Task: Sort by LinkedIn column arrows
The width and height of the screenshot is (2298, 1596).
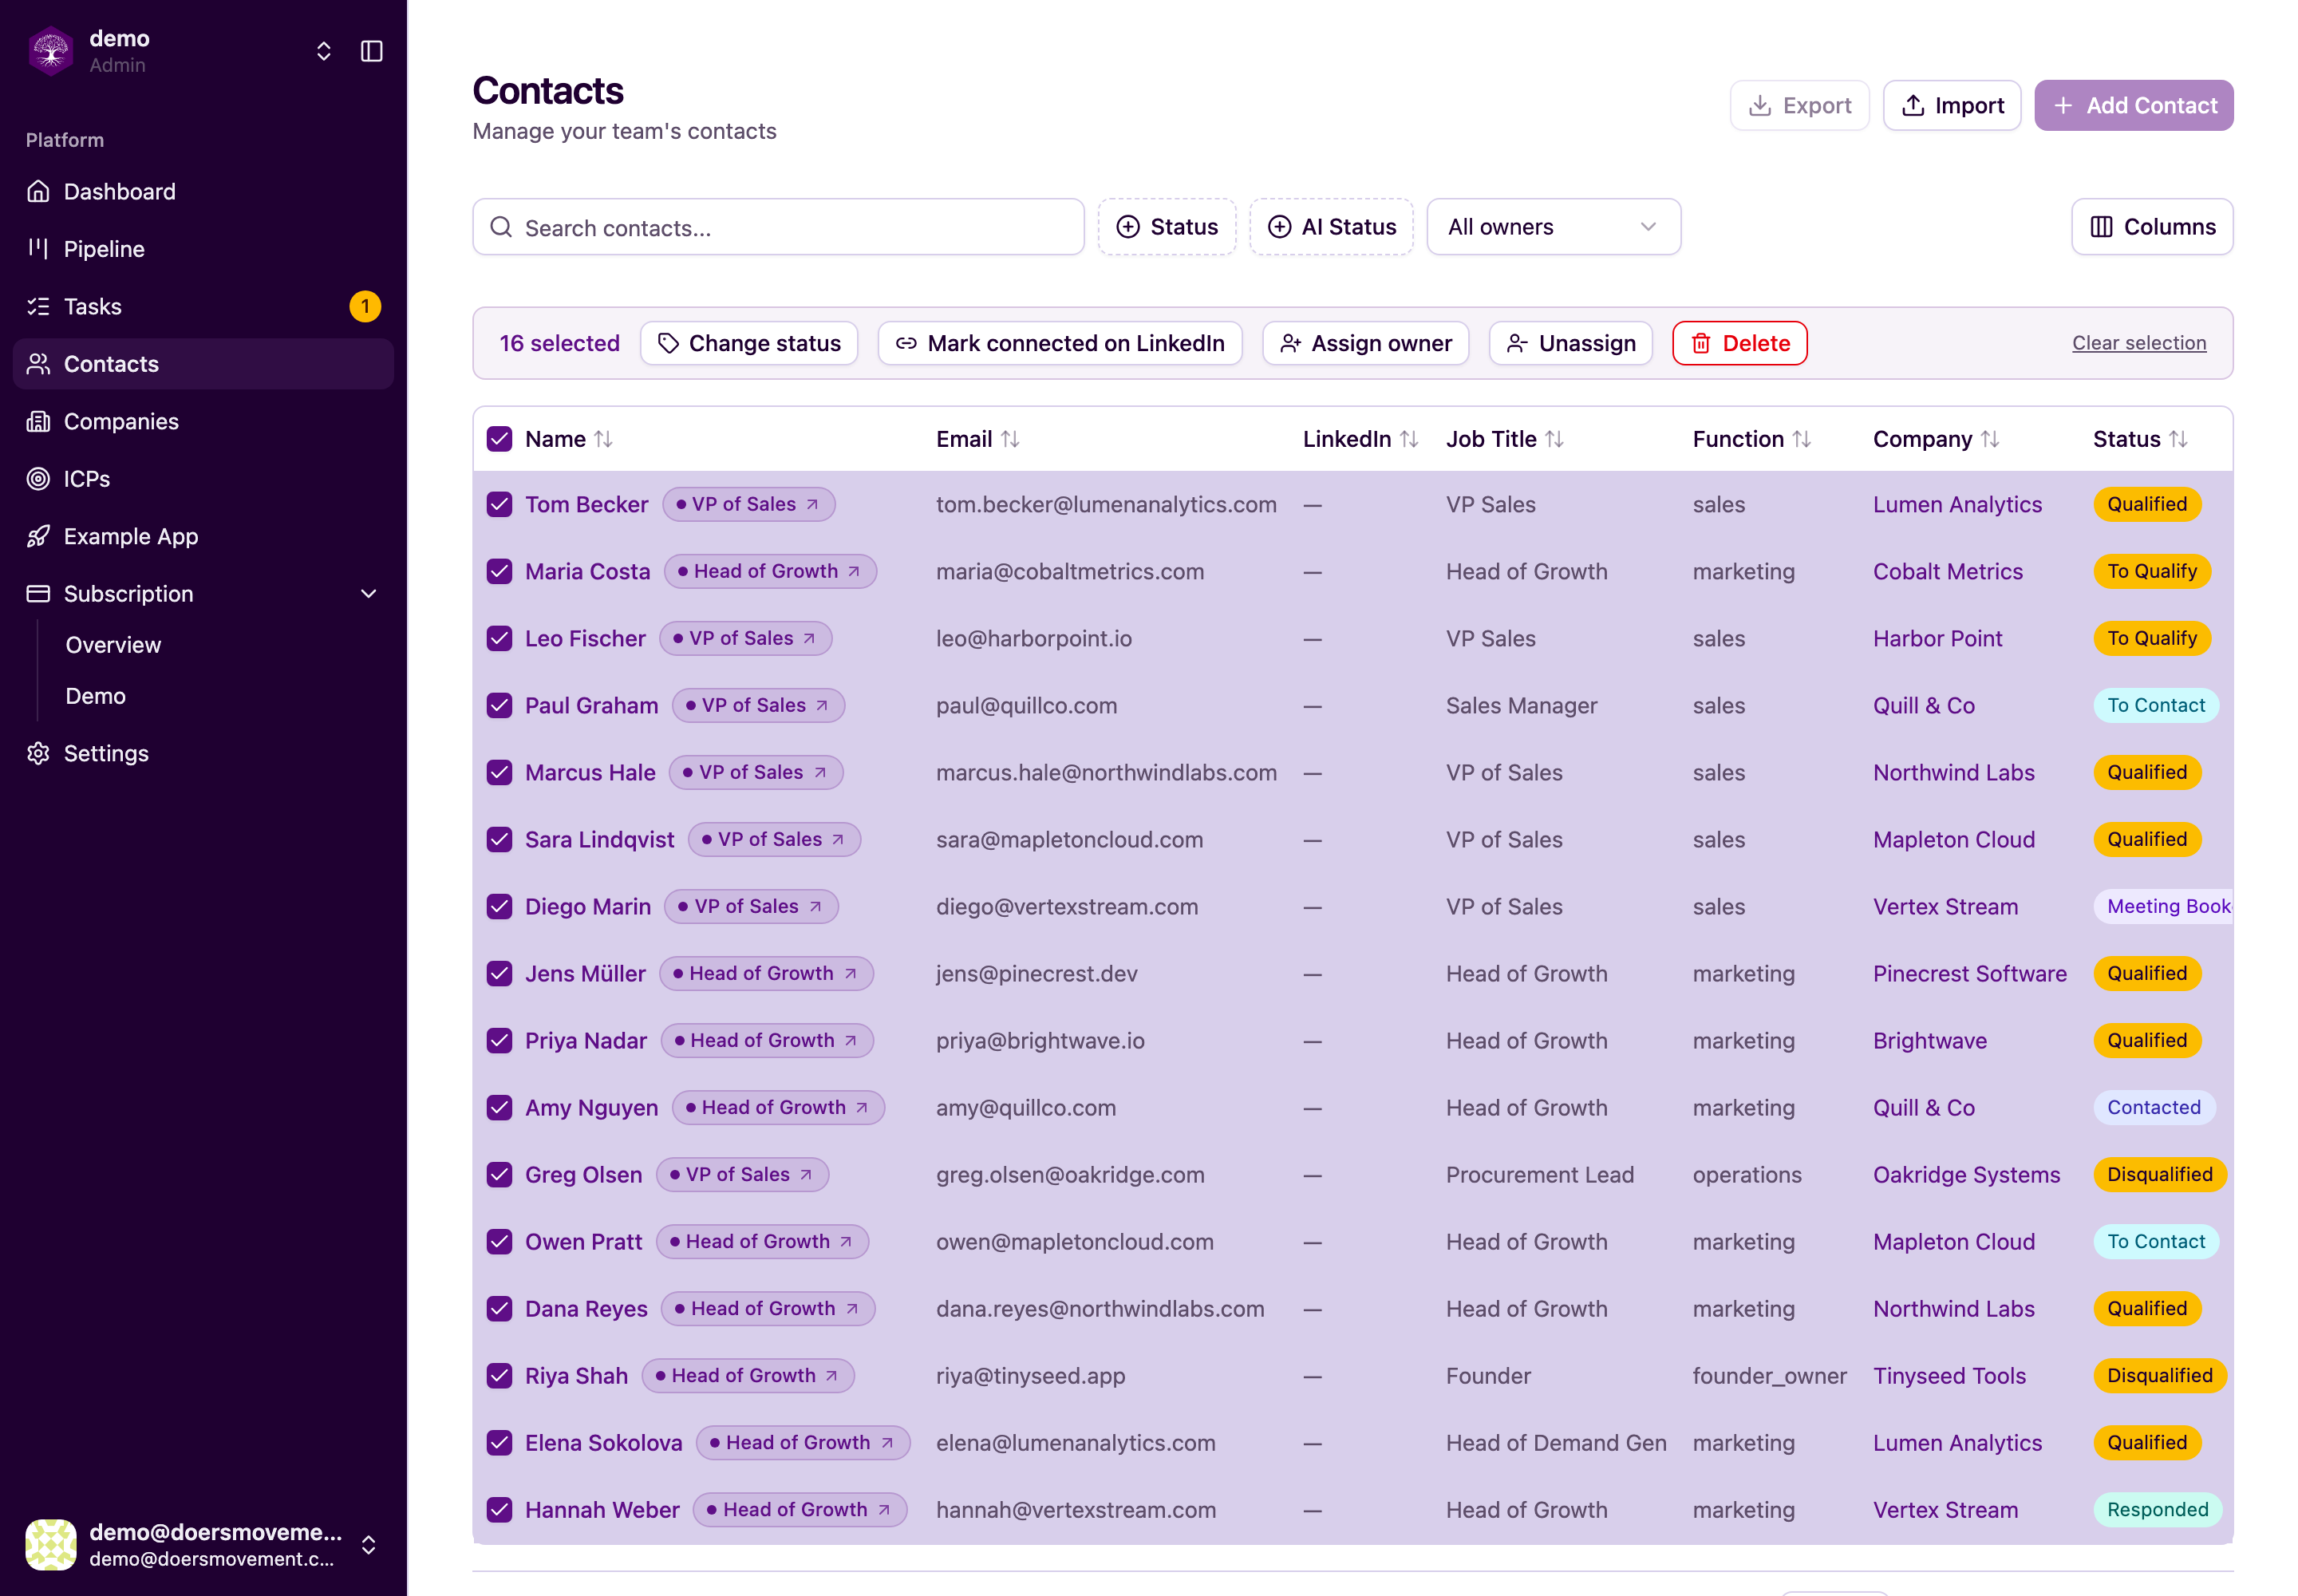Action: coord(1409,439)
